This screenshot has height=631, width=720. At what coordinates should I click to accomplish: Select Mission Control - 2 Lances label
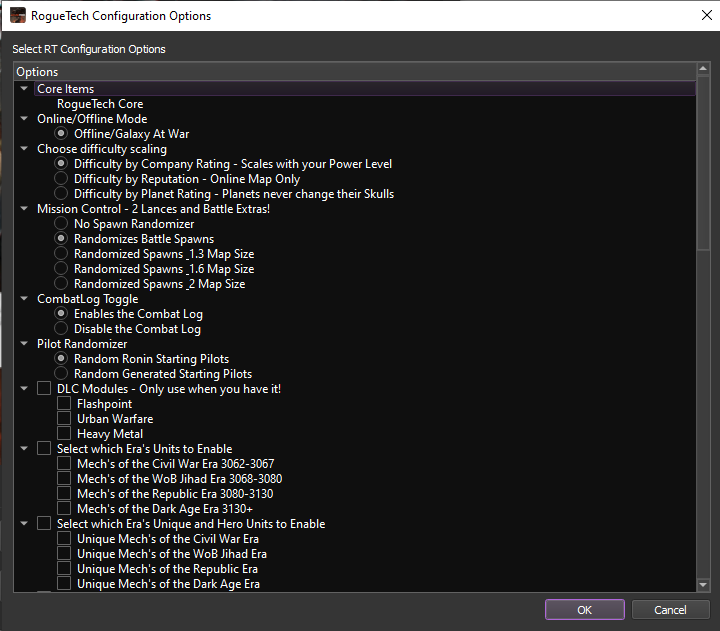[x=153, y=208]
